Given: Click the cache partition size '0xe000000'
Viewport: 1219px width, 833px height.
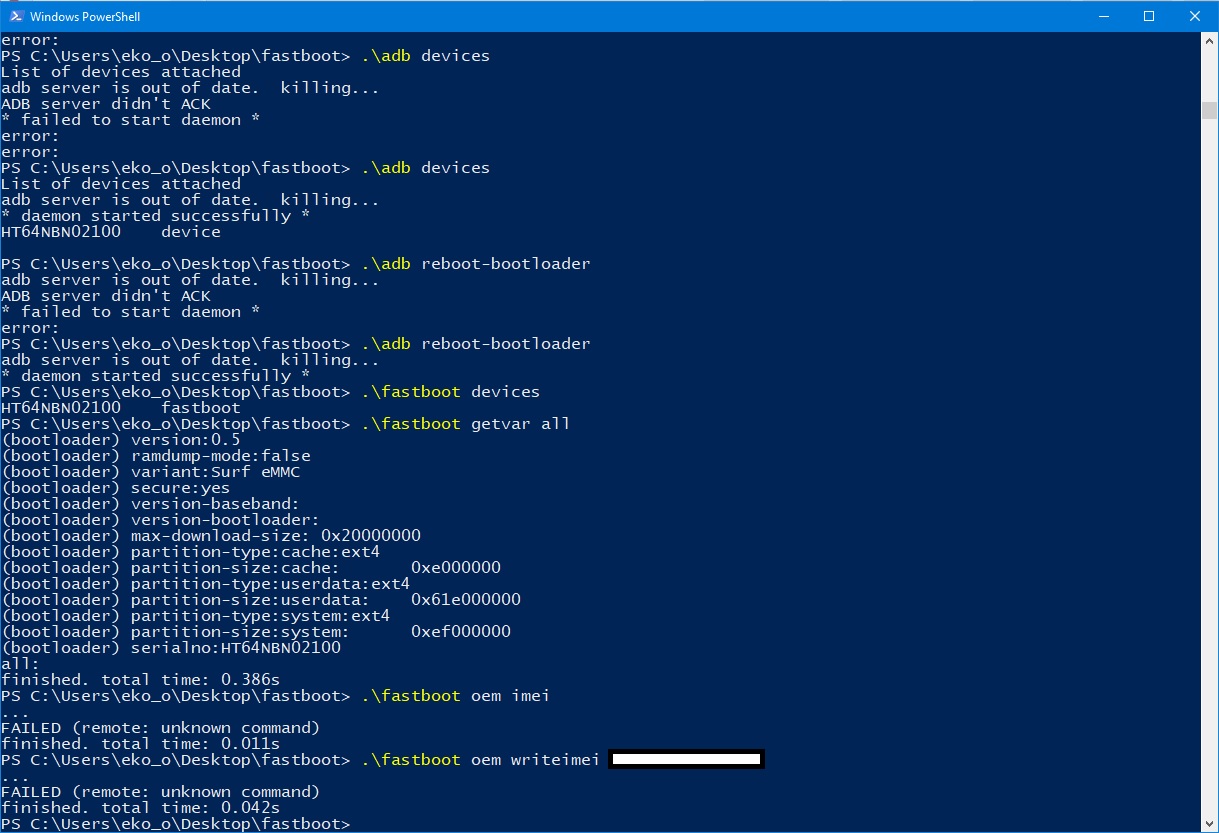Looking at the screenshot, I should pyautogui.click(x=456, y=568).
